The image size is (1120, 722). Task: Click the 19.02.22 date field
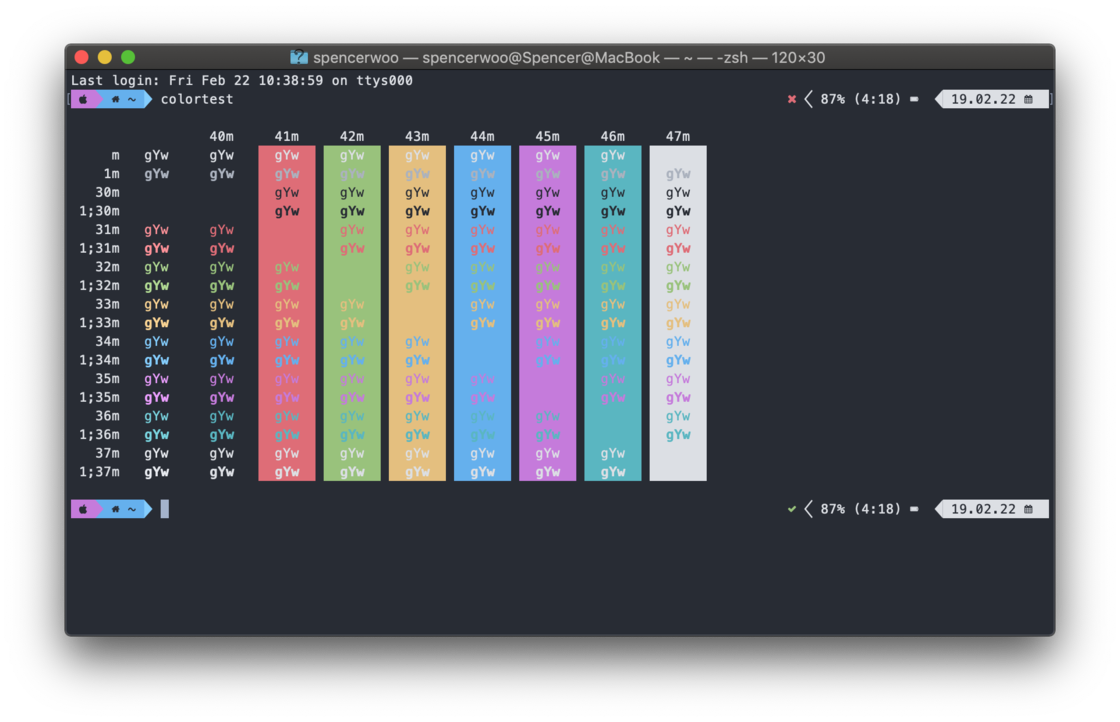click(x=985, y=99)
